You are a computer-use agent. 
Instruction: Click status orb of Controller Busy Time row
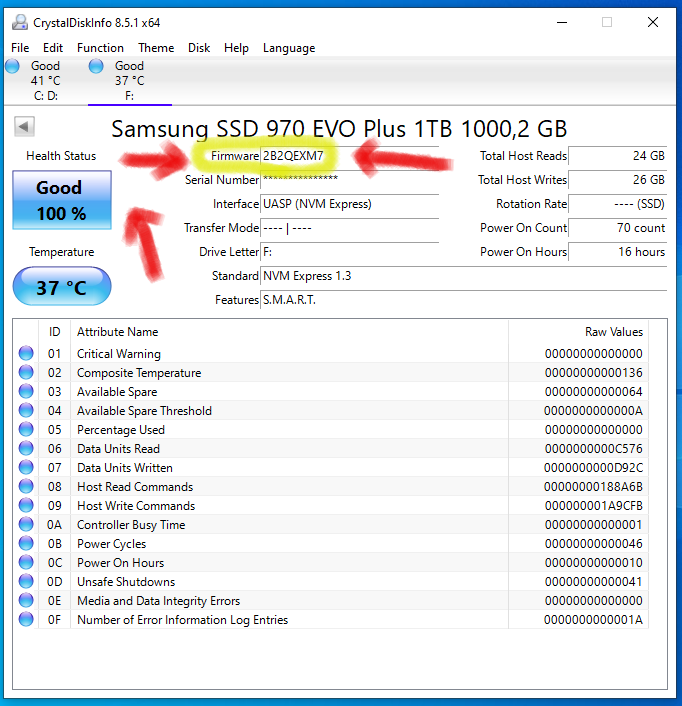26,524
